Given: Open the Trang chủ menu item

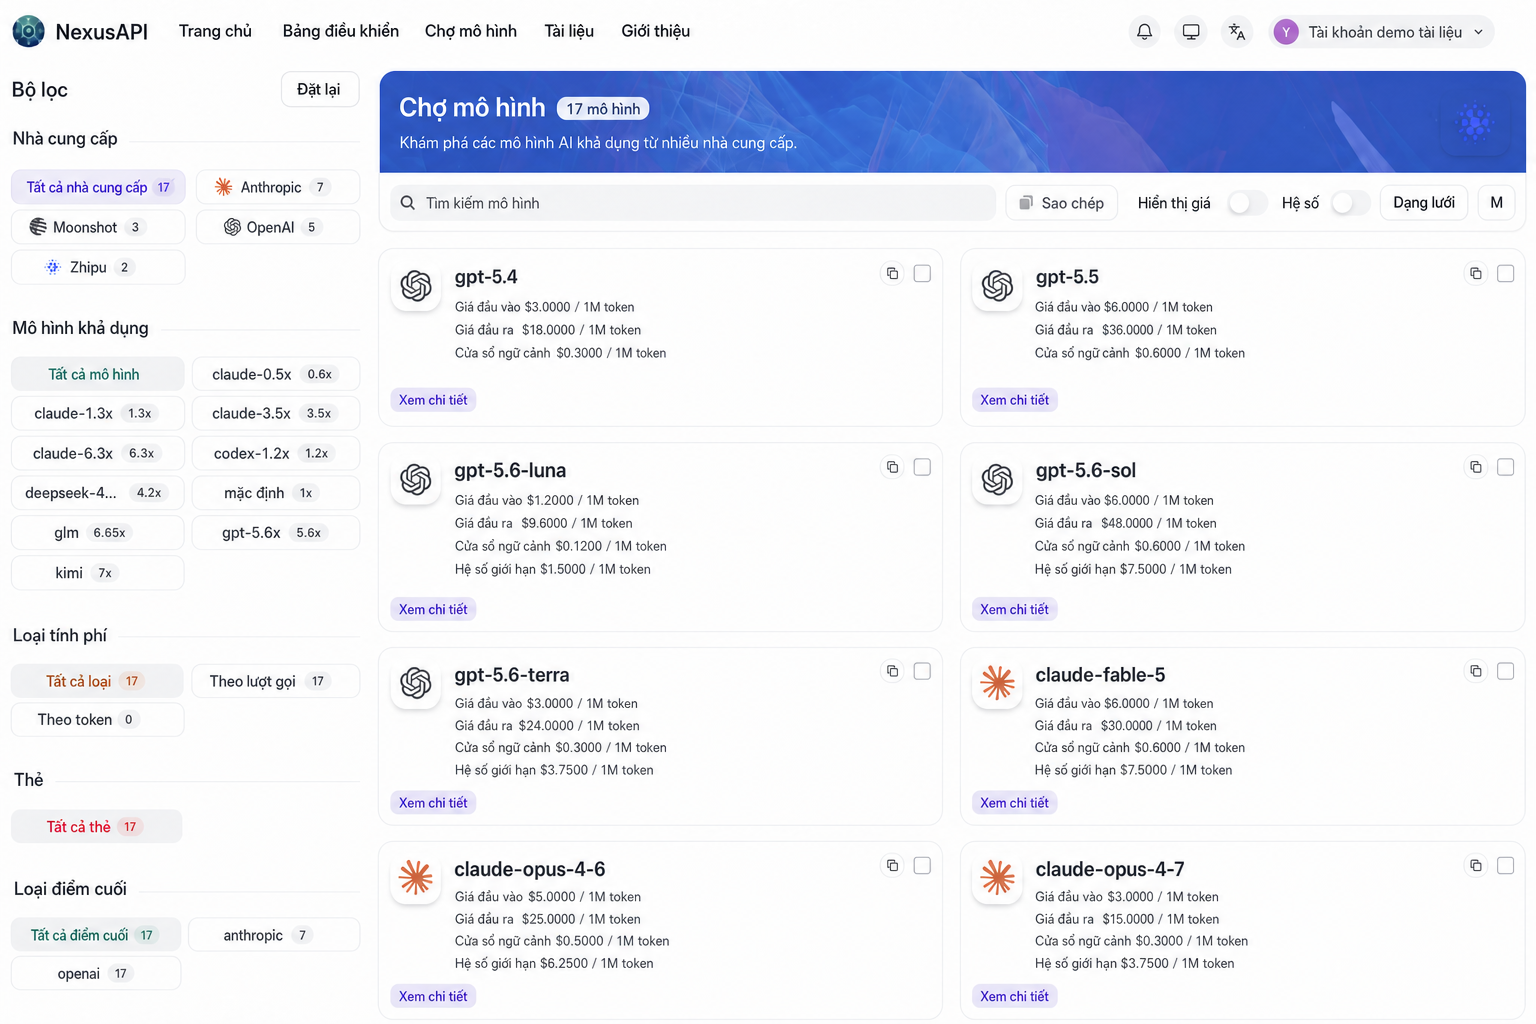Looking at the screenshot, I should pyautogui.click(x=215, y=31).
